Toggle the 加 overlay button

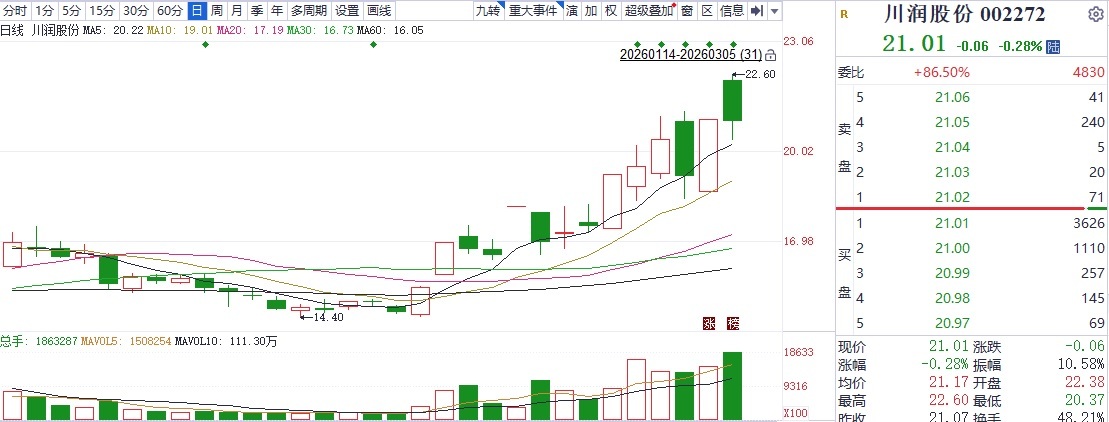(x=591, y=11)
